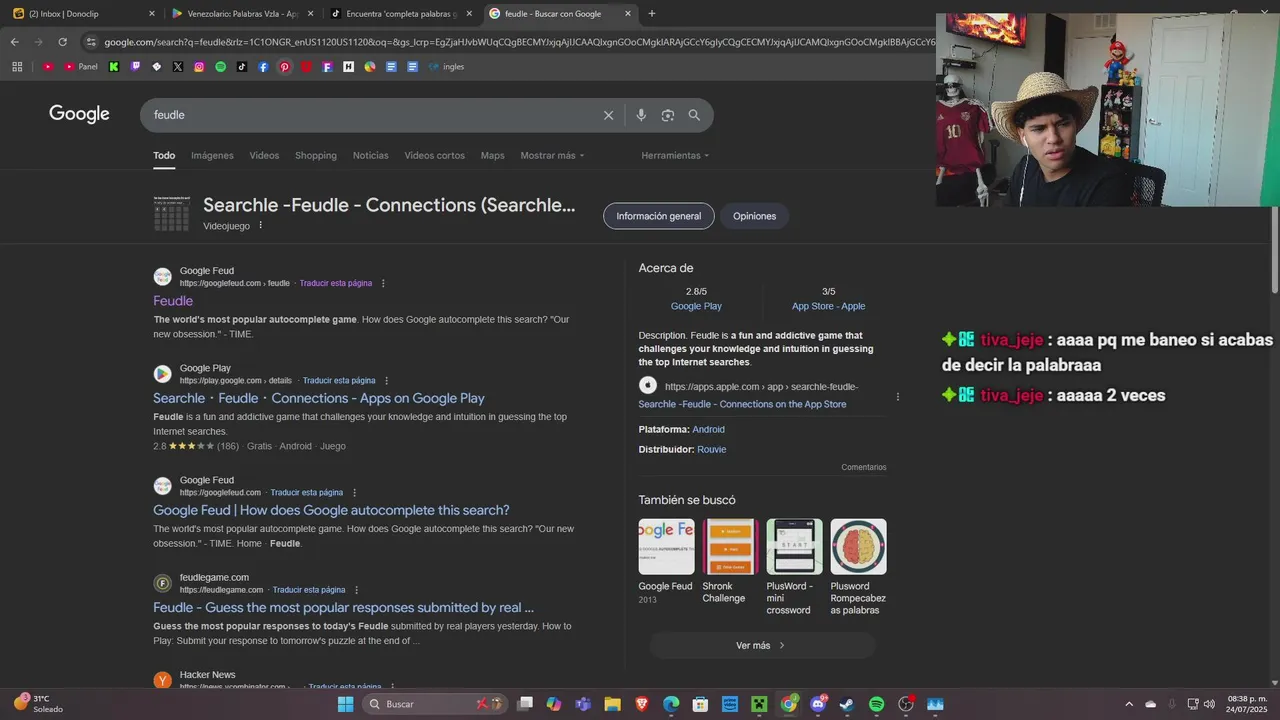The width and height of the screenshot is (1280, 720).
Task: Open the Twitch bookmark icon
Action: pyautogui.click(x=135, y=67)
